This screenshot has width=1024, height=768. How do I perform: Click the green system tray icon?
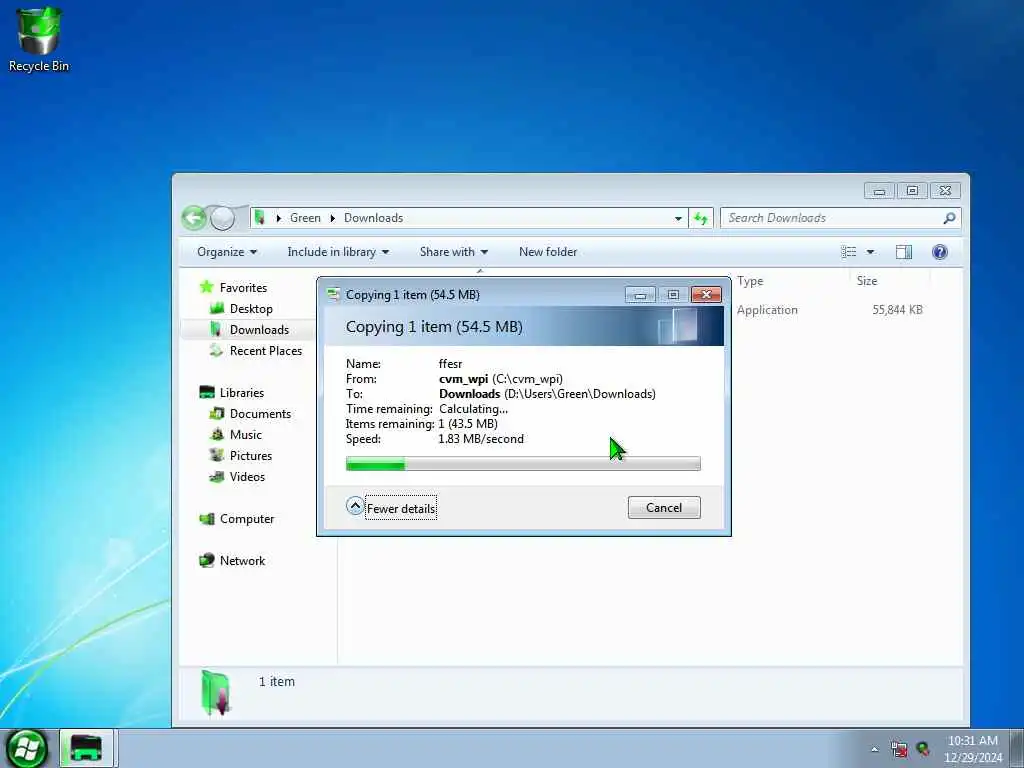[923, 750]
